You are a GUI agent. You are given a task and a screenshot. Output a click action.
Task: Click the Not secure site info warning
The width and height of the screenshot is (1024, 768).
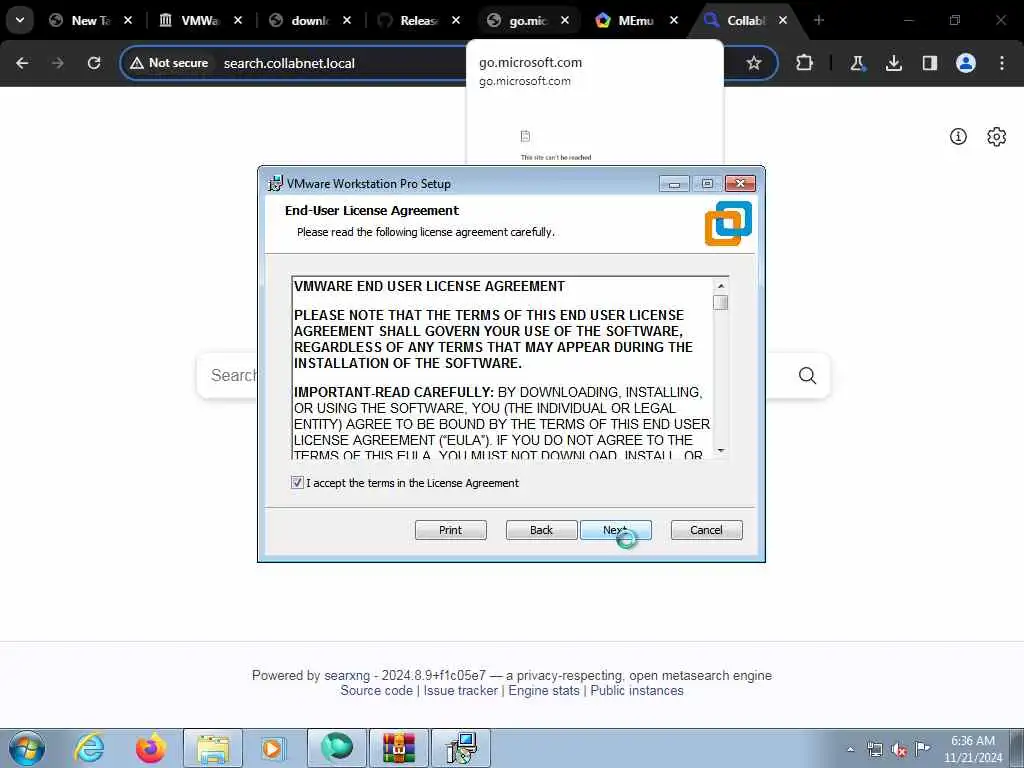[169, 63]
